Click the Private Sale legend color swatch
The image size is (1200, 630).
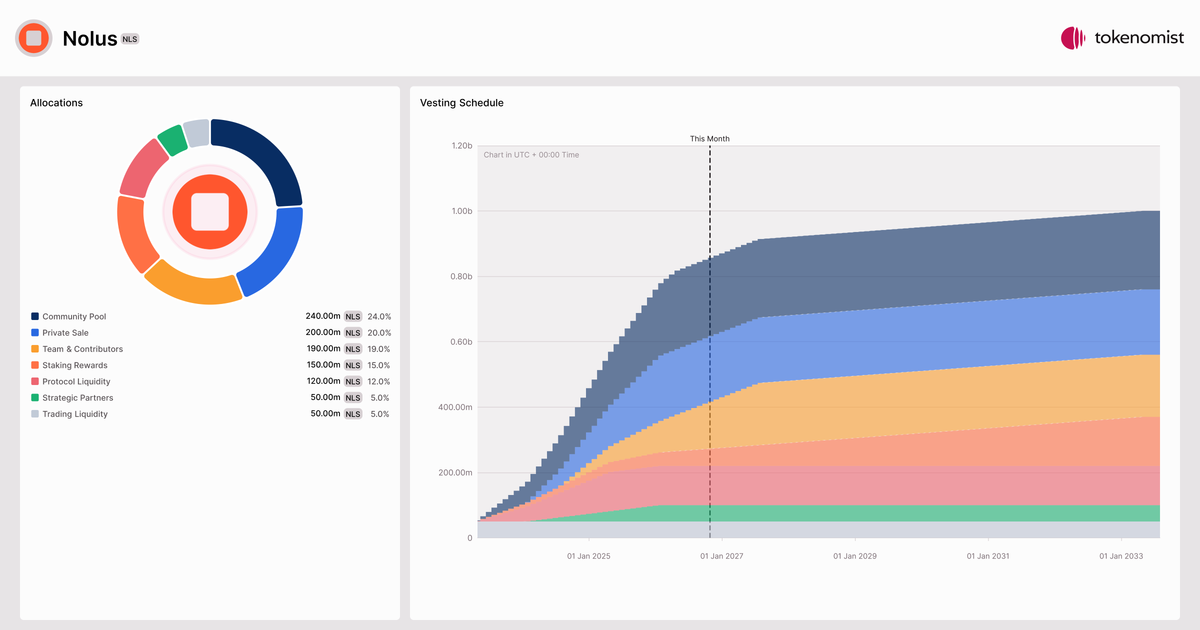click(x=35, y=333)
